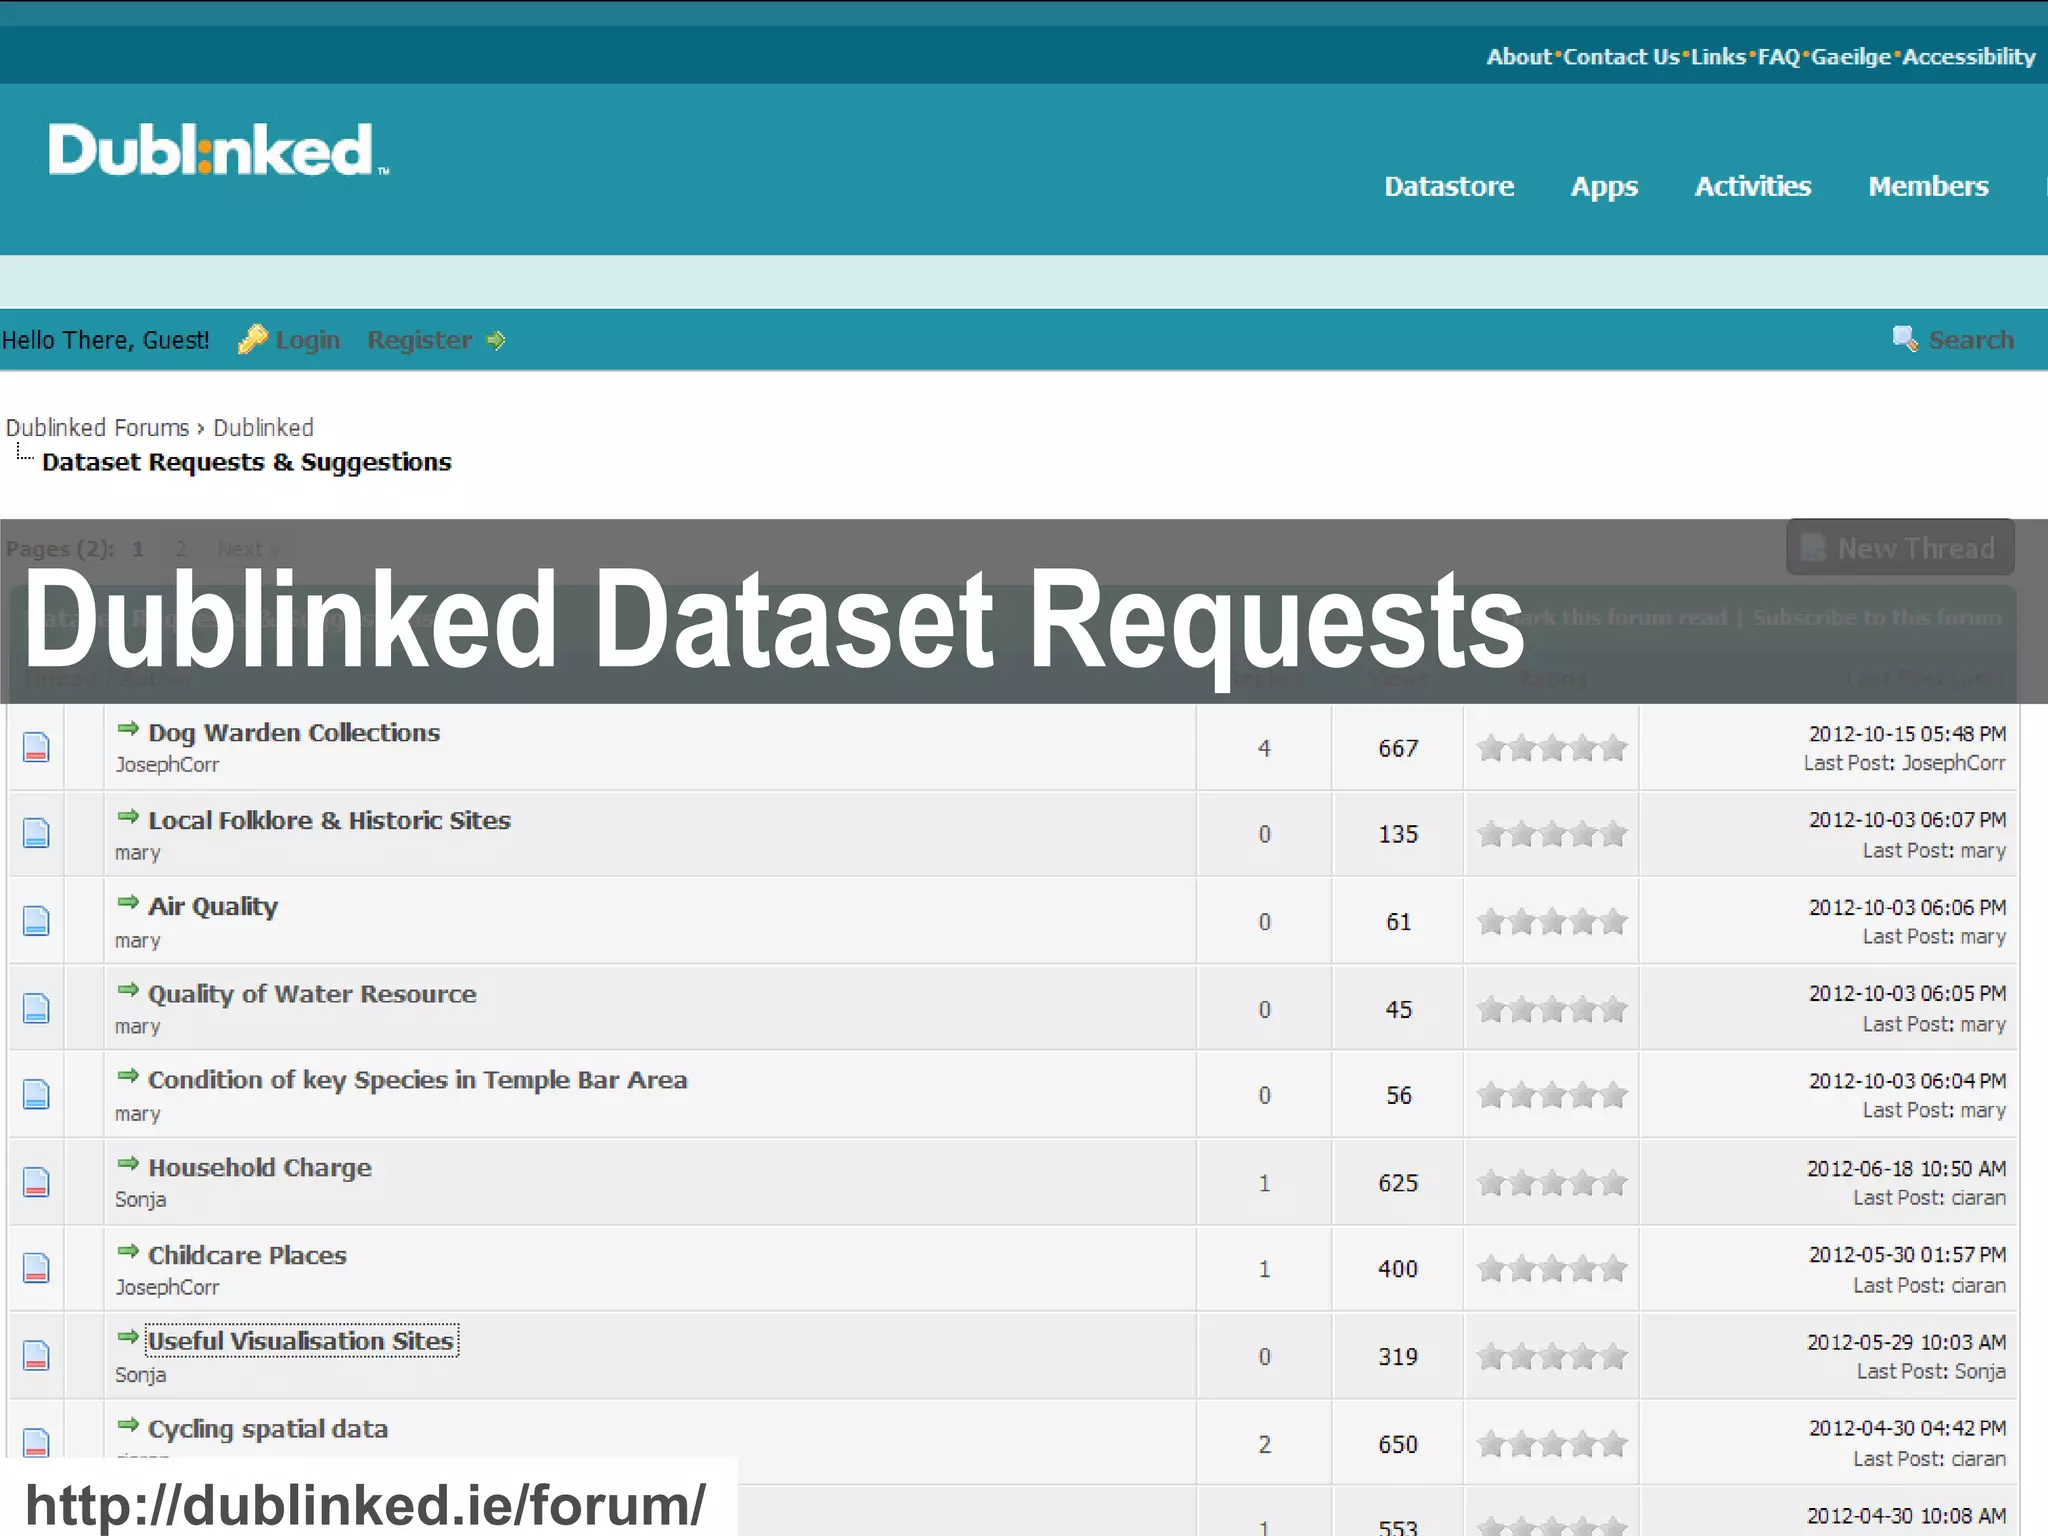Open last post dated 2012-05-29 10:03 AM
This screenshot has width=2048, height=1536.
coord(1906,1342)
